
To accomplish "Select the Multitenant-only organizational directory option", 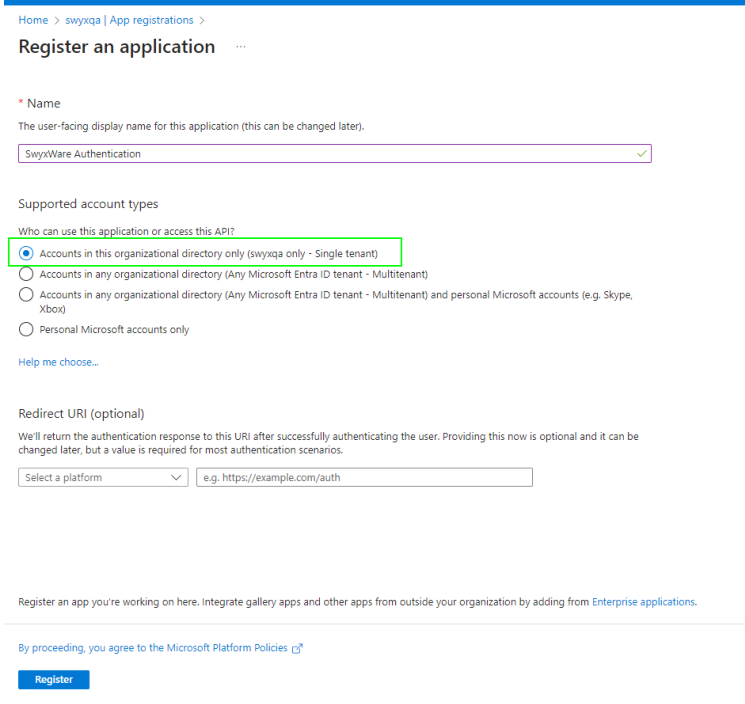I will point(27,274).
